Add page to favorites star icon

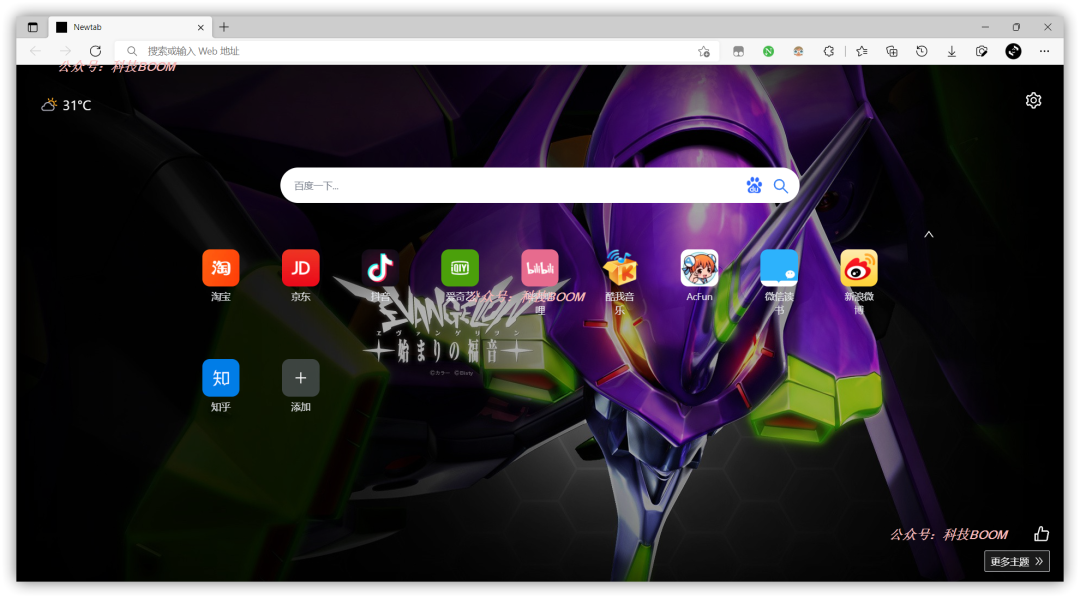[704, 51]
